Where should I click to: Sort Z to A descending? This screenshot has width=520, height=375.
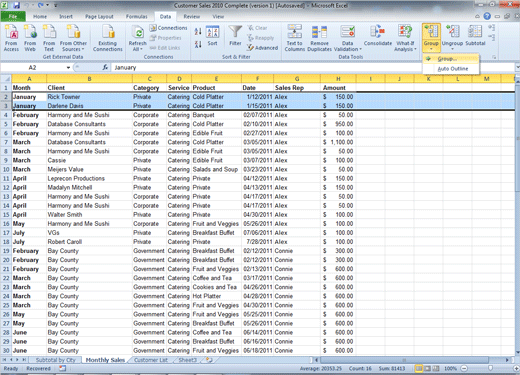tap(198, 44)
